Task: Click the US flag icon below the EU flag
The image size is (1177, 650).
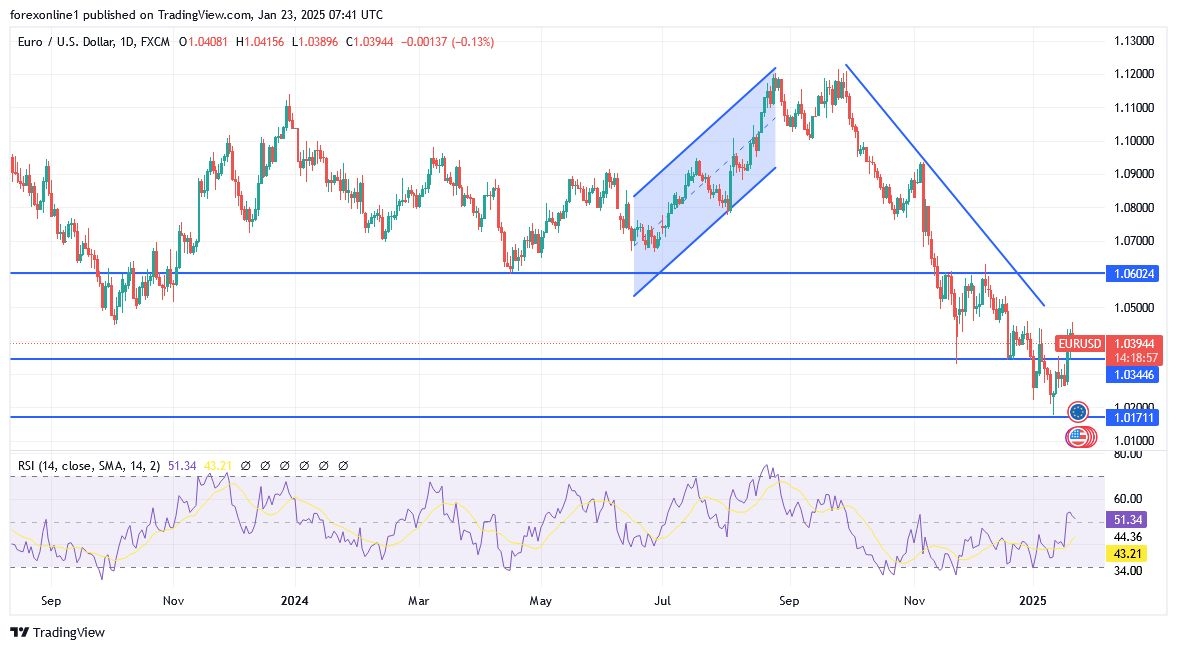Action: click(1077, 436)
